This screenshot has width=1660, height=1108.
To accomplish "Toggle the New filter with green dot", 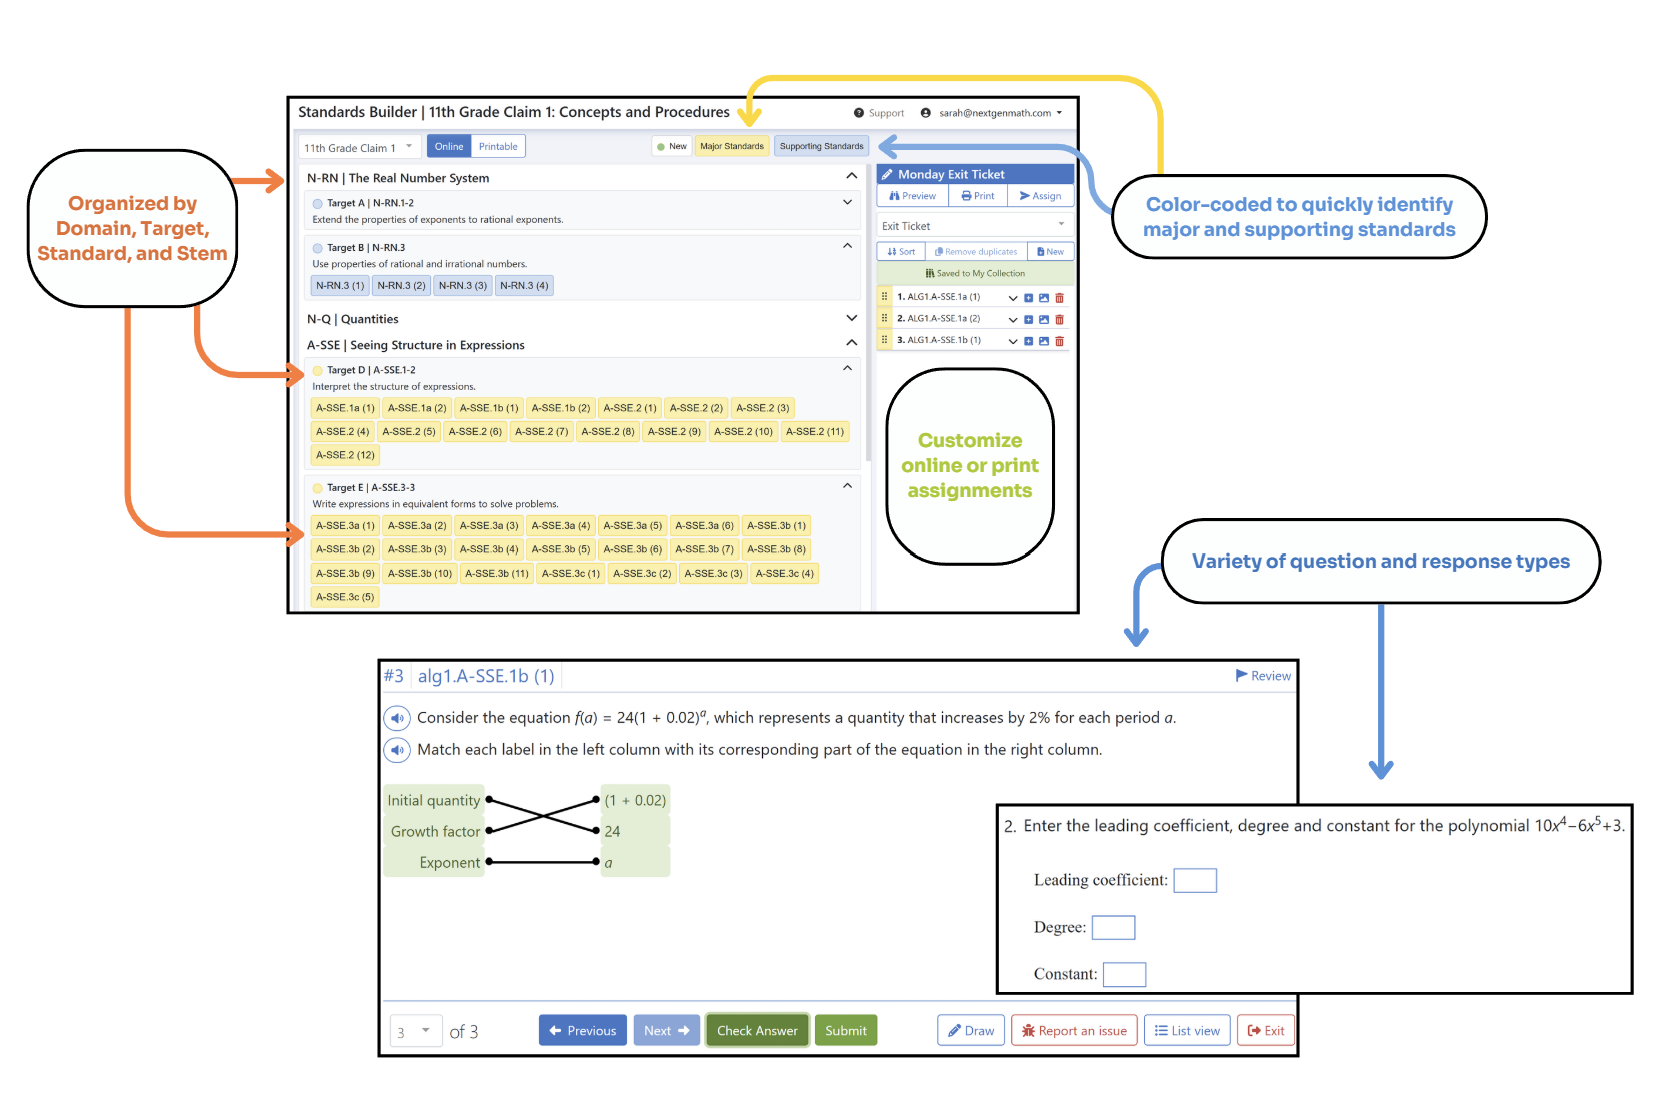I will point(671,147).
